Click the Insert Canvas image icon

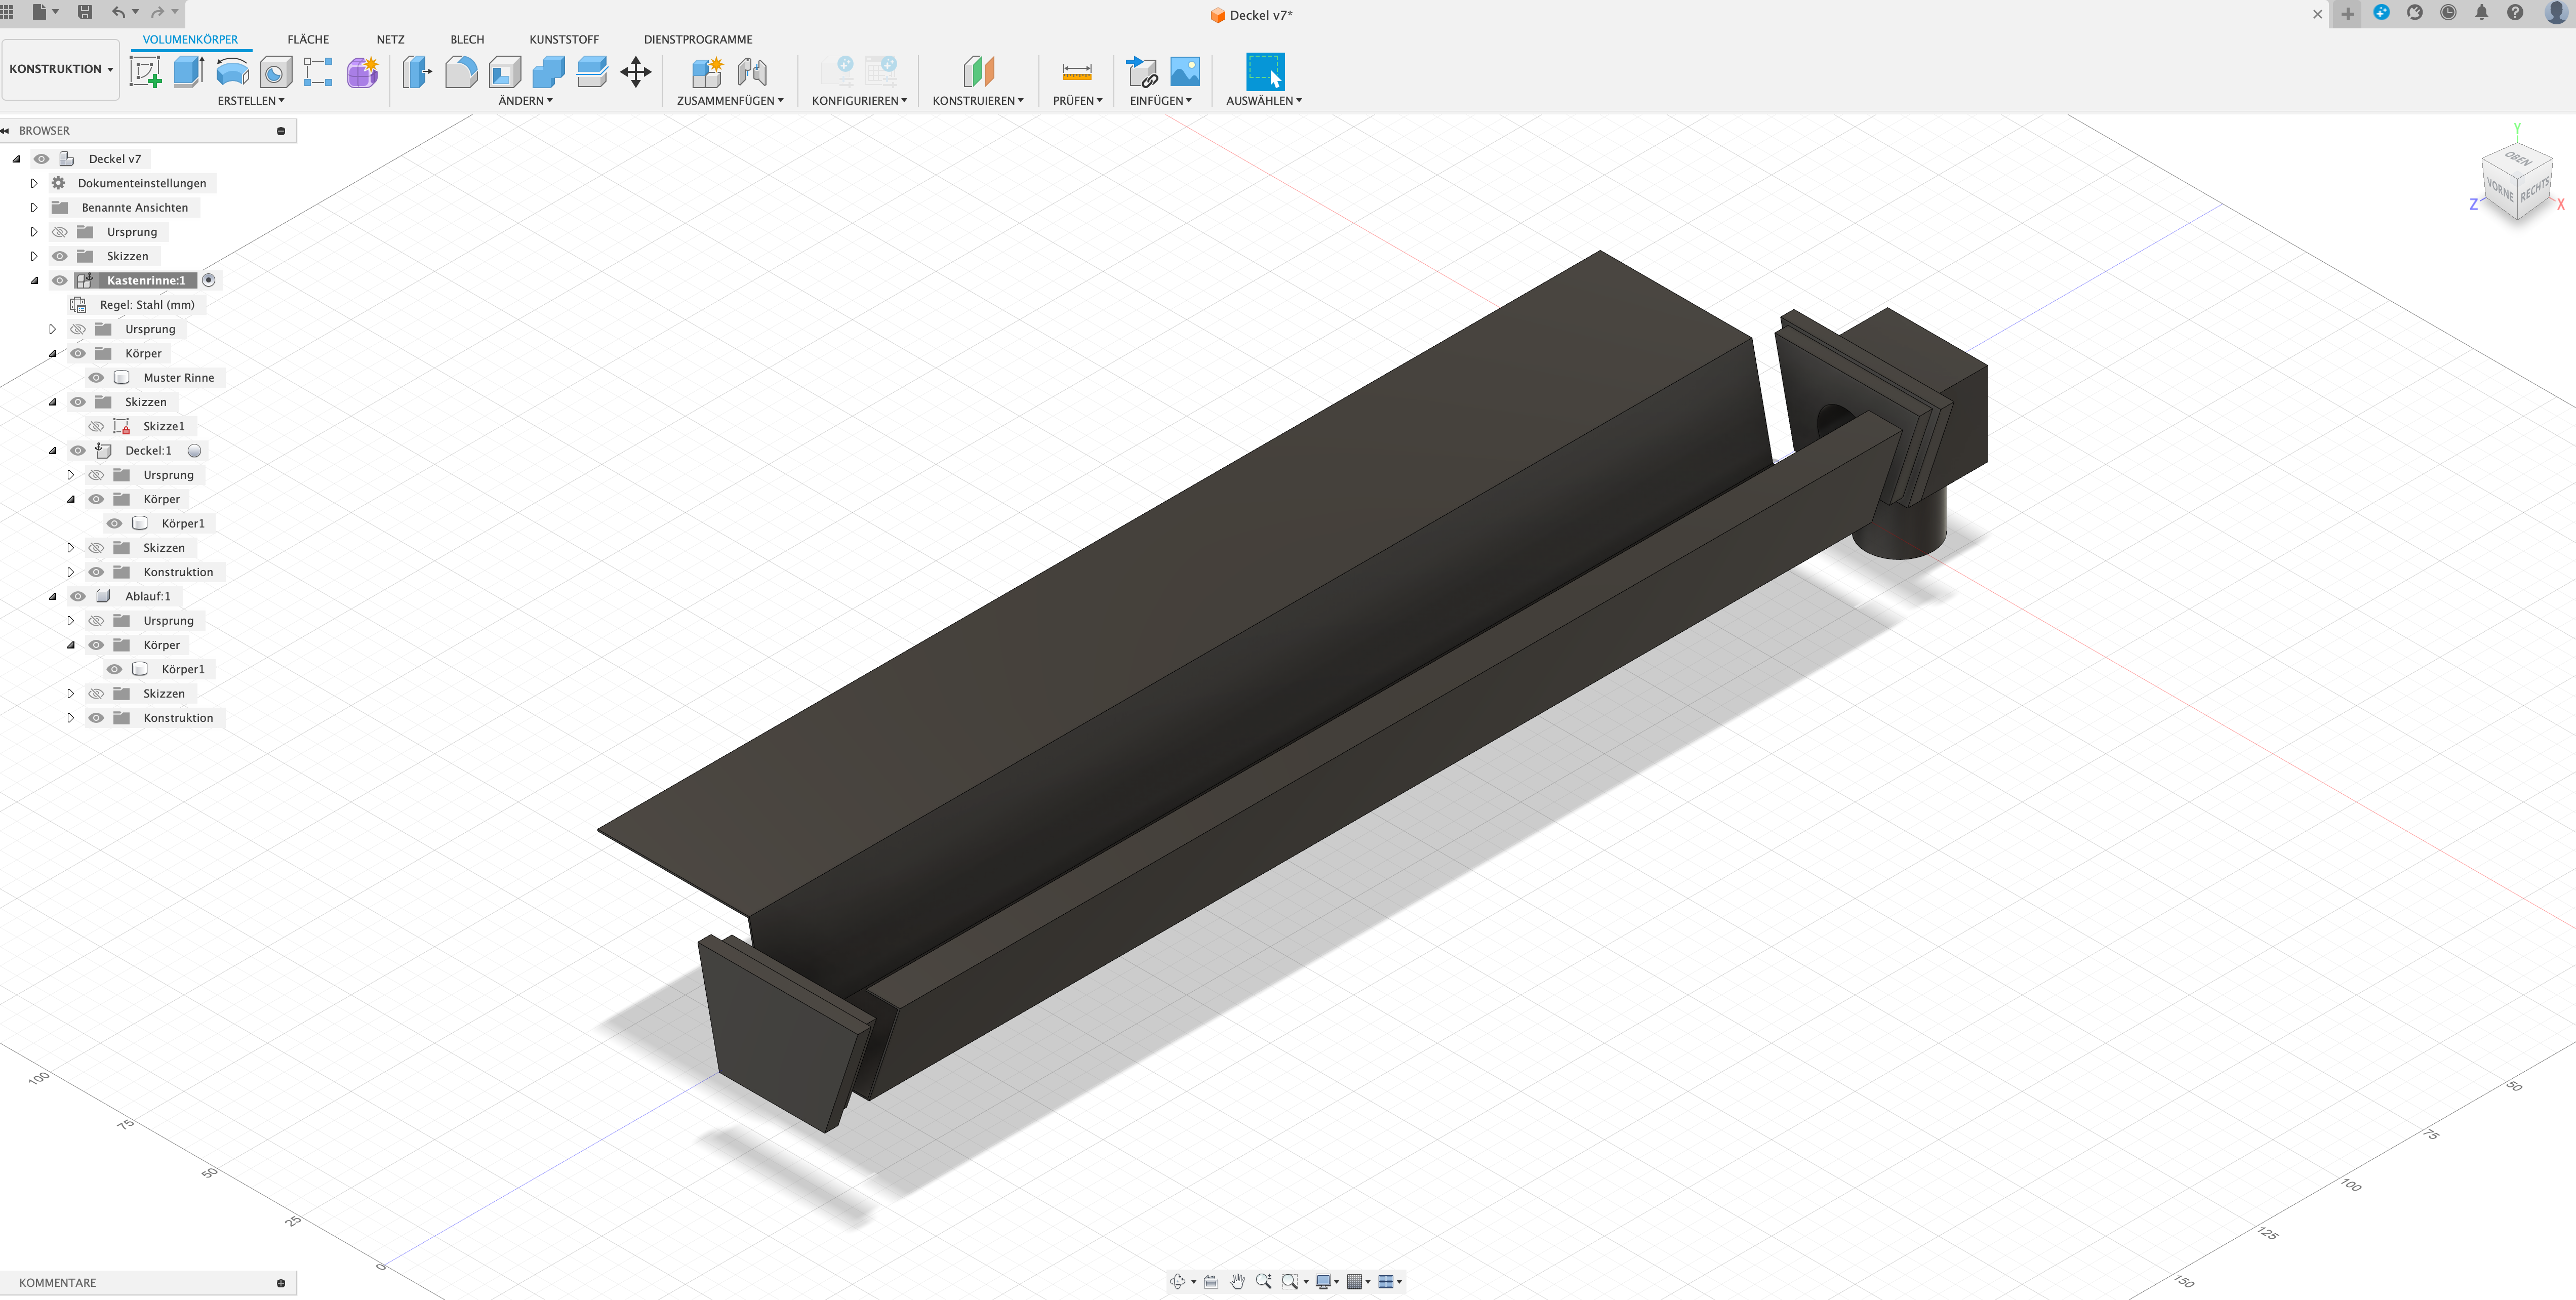point(1185,72)
